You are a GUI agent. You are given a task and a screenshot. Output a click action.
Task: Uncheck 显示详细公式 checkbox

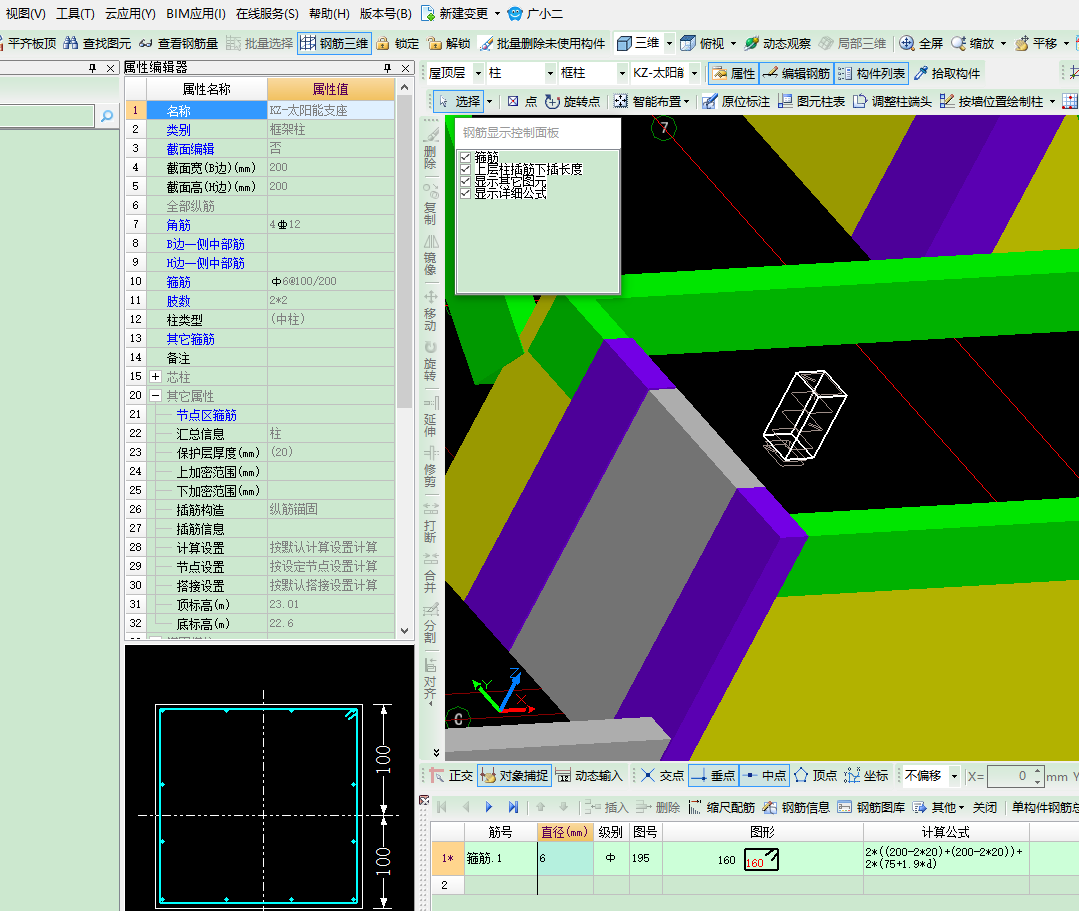click(x=465, y=193)
